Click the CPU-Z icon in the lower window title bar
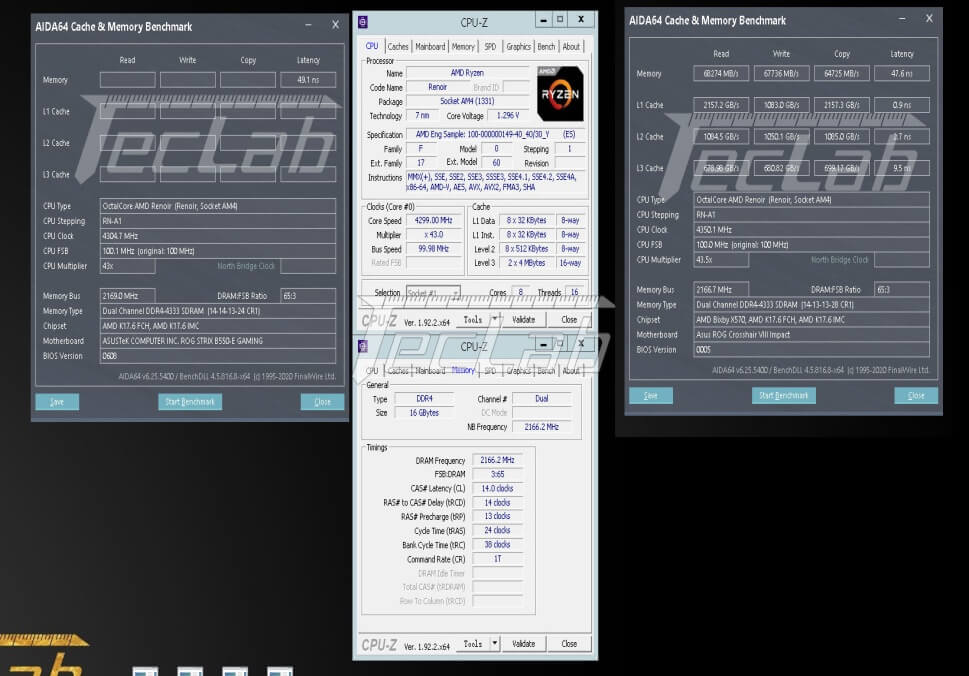 [x=363, y=346]
